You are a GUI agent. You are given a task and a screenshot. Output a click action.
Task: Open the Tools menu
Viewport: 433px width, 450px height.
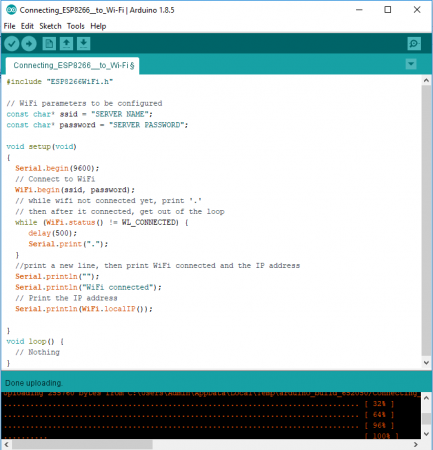76,26
